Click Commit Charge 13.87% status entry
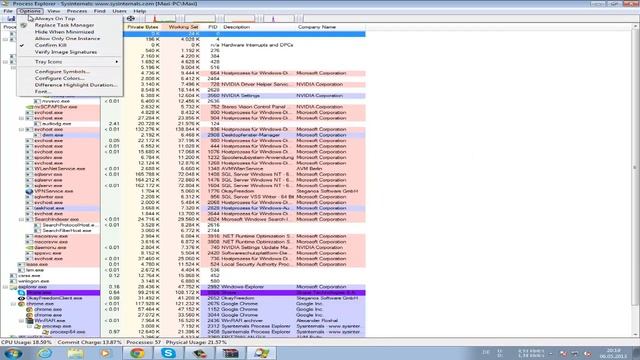640x360 pixels. click(89, 342)
